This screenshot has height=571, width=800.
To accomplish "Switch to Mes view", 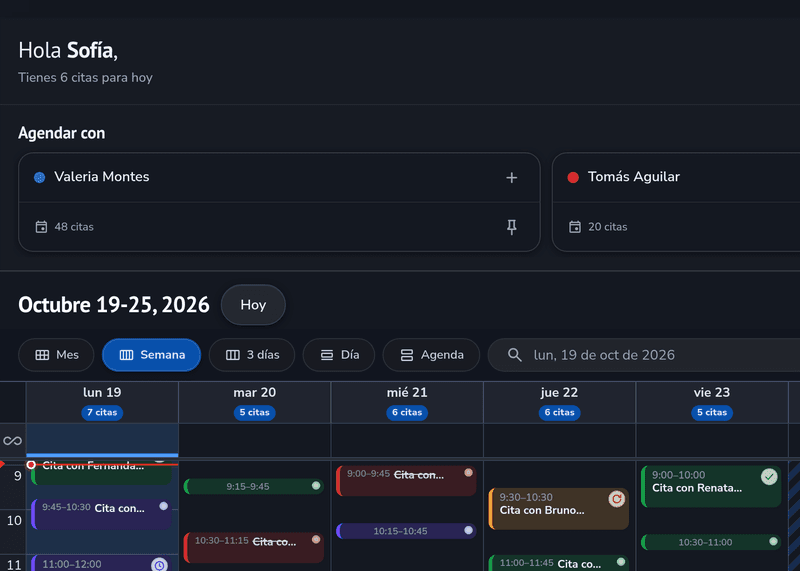I will coord(56,355).
